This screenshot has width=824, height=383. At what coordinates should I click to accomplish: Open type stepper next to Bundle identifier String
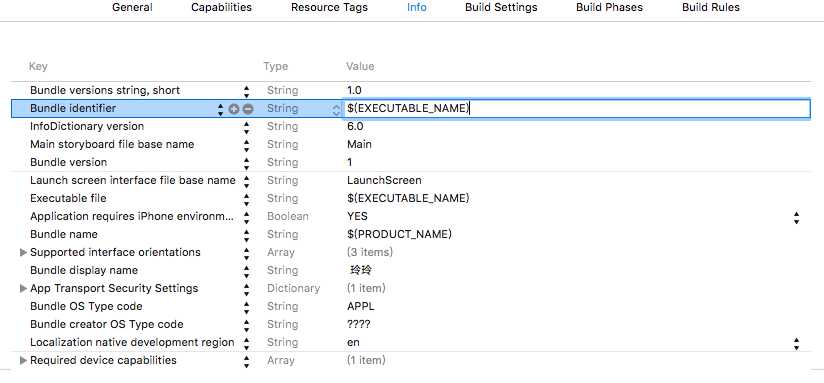336,109
